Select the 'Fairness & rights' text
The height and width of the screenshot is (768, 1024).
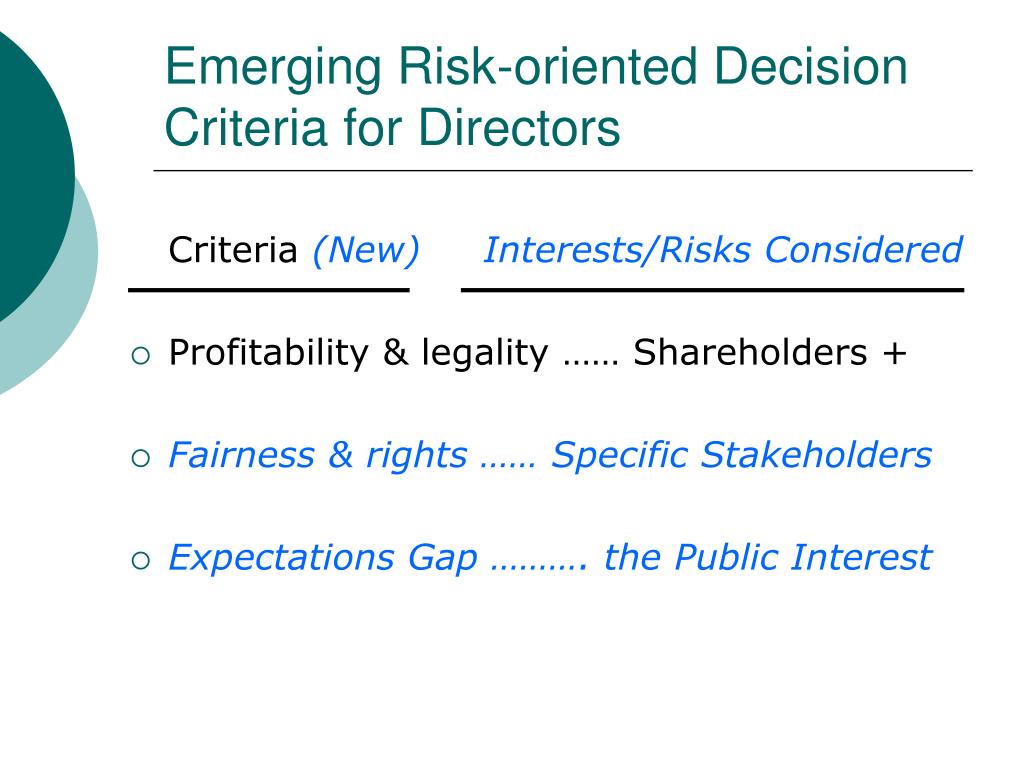click(318, 455)
